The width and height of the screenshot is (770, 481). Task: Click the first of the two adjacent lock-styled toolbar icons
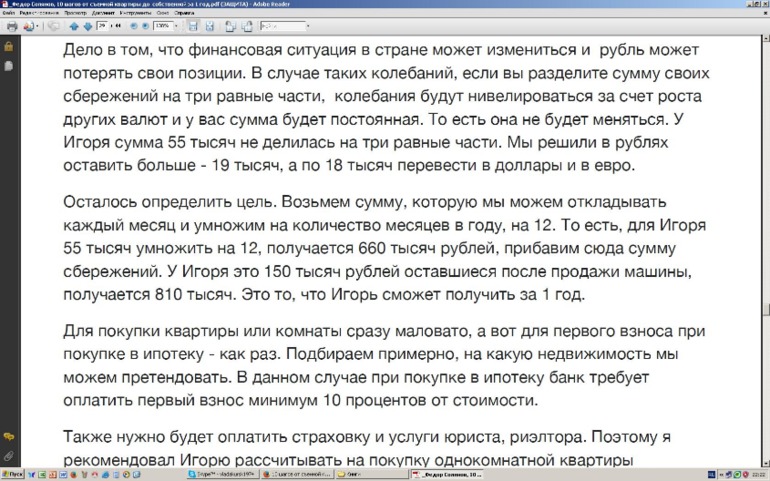coord(230,26)
